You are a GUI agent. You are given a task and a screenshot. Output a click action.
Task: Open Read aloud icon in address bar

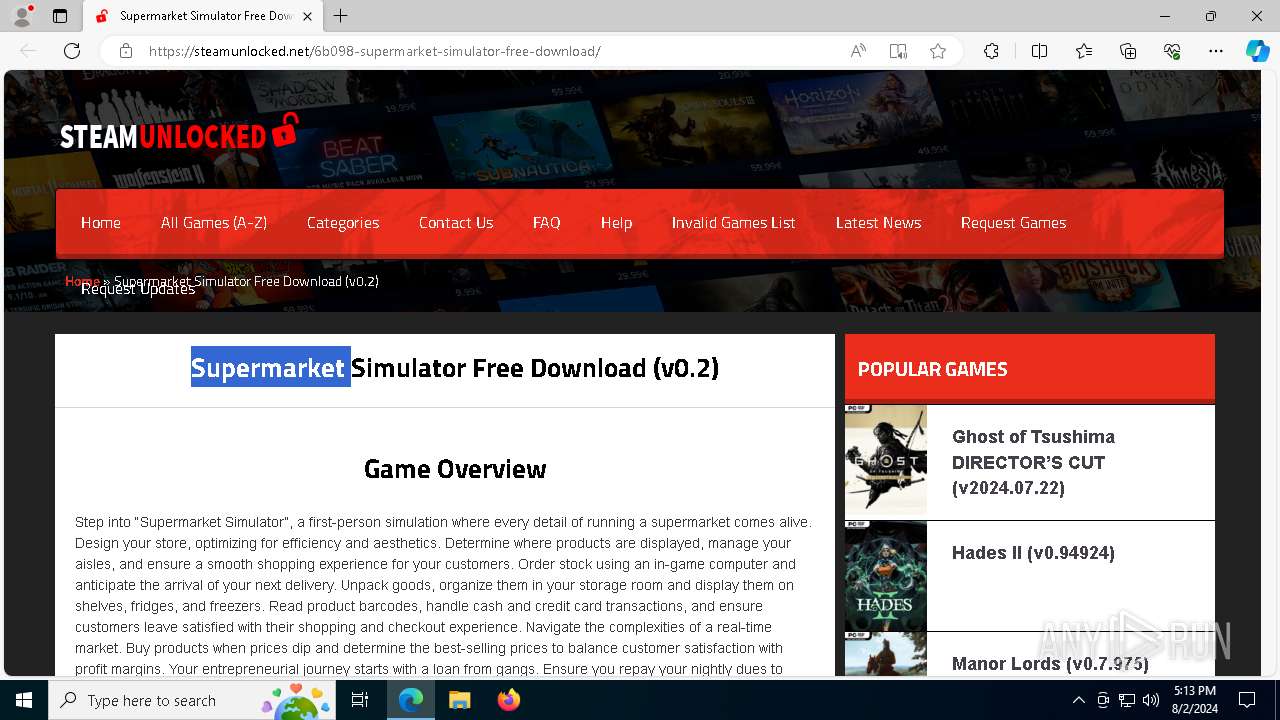[858, 51]
